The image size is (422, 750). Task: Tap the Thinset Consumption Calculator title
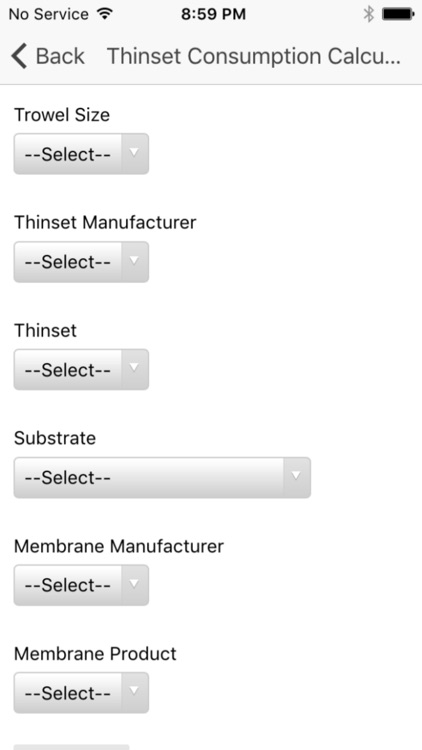tap(254, 56)
